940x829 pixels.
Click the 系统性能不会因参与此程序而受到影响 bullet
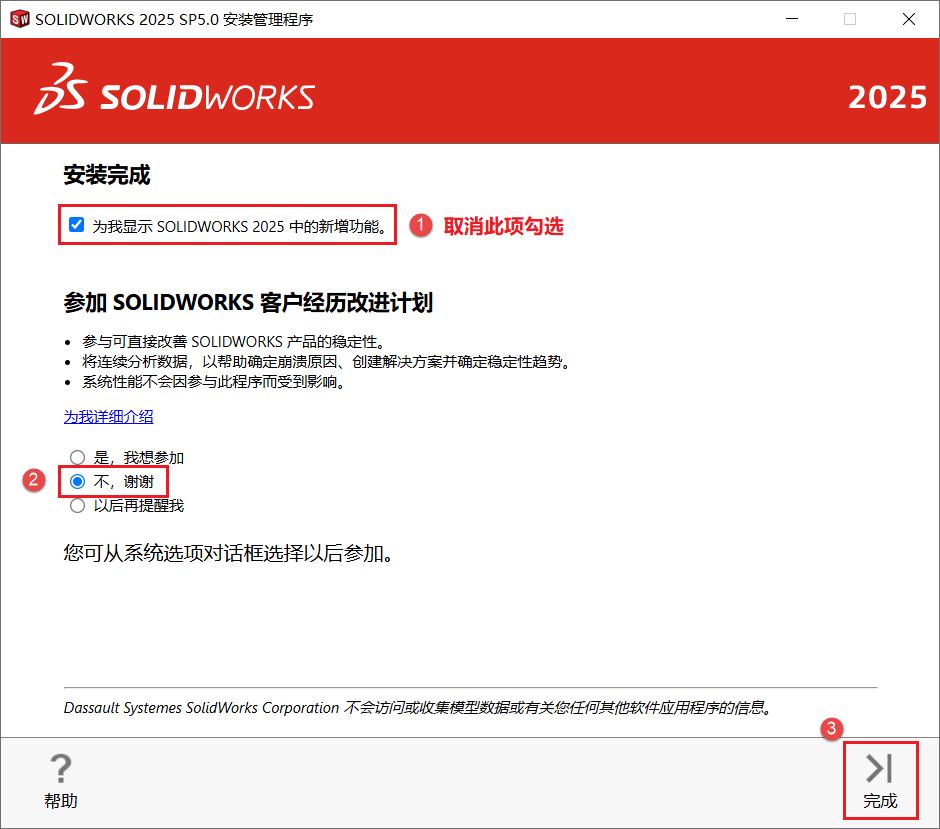213,382
